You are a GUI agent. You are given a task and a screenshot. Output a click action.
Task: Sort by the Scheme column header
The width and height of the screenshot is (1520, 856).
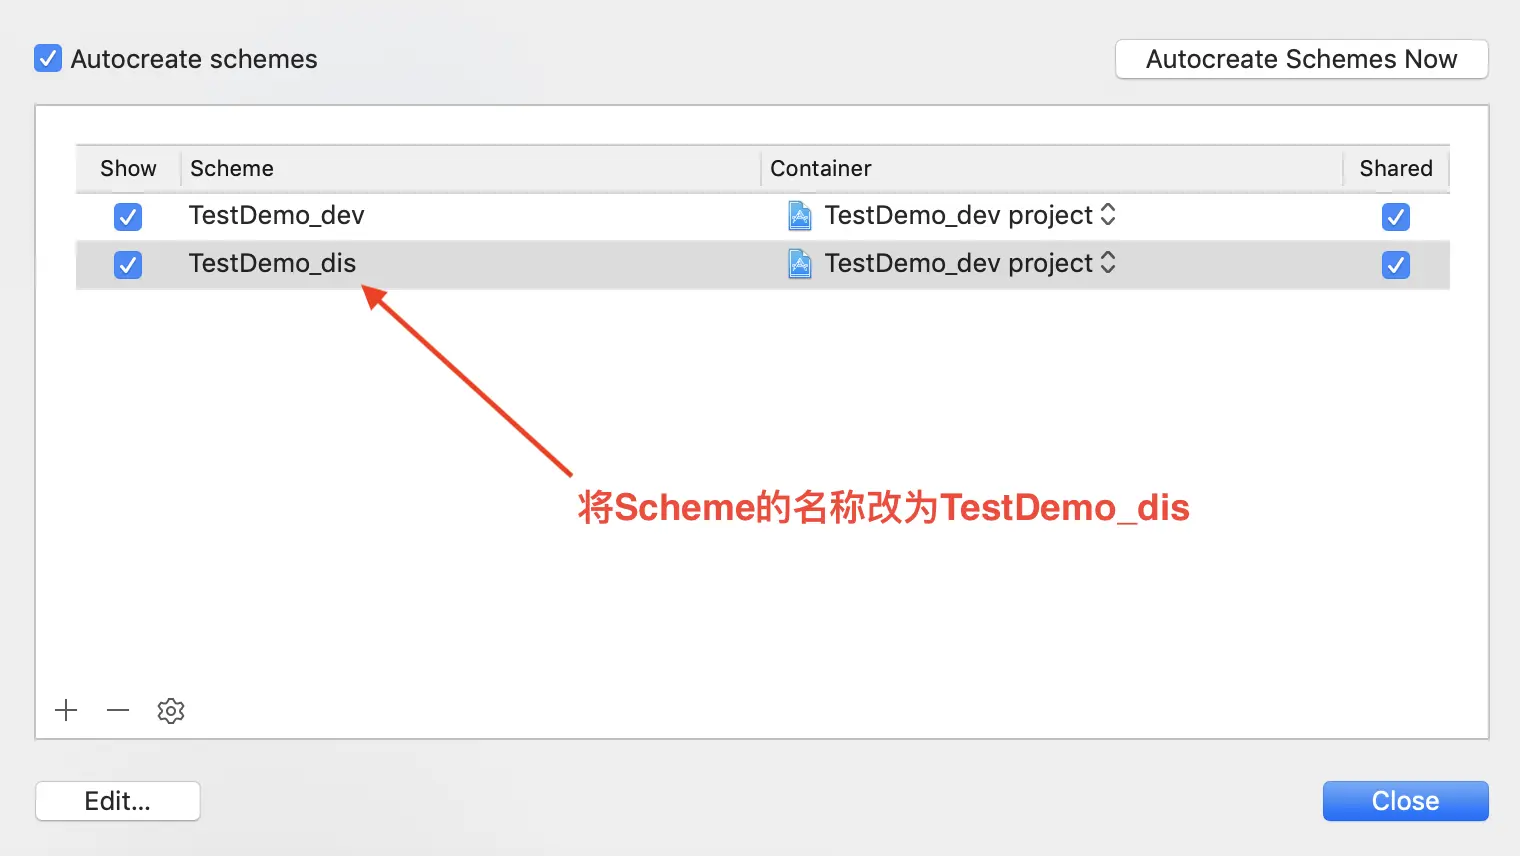tap(232, 168)
